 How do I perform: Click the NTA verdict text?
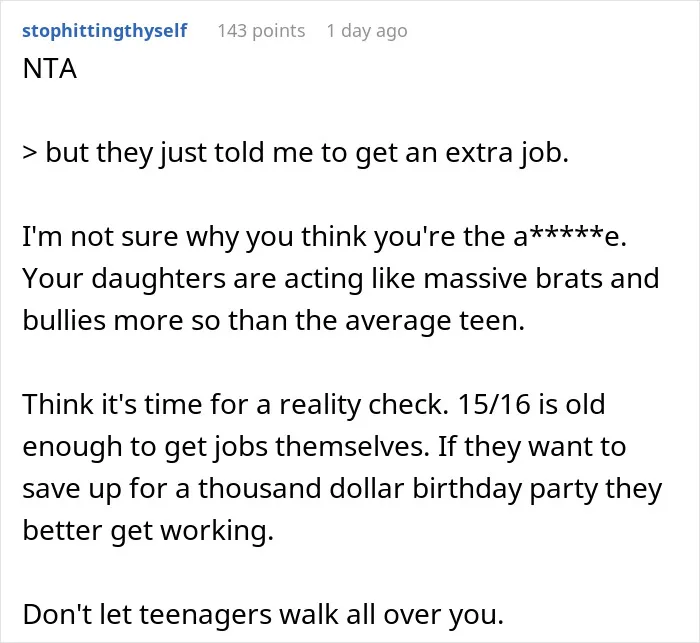(x=50, y=69)
